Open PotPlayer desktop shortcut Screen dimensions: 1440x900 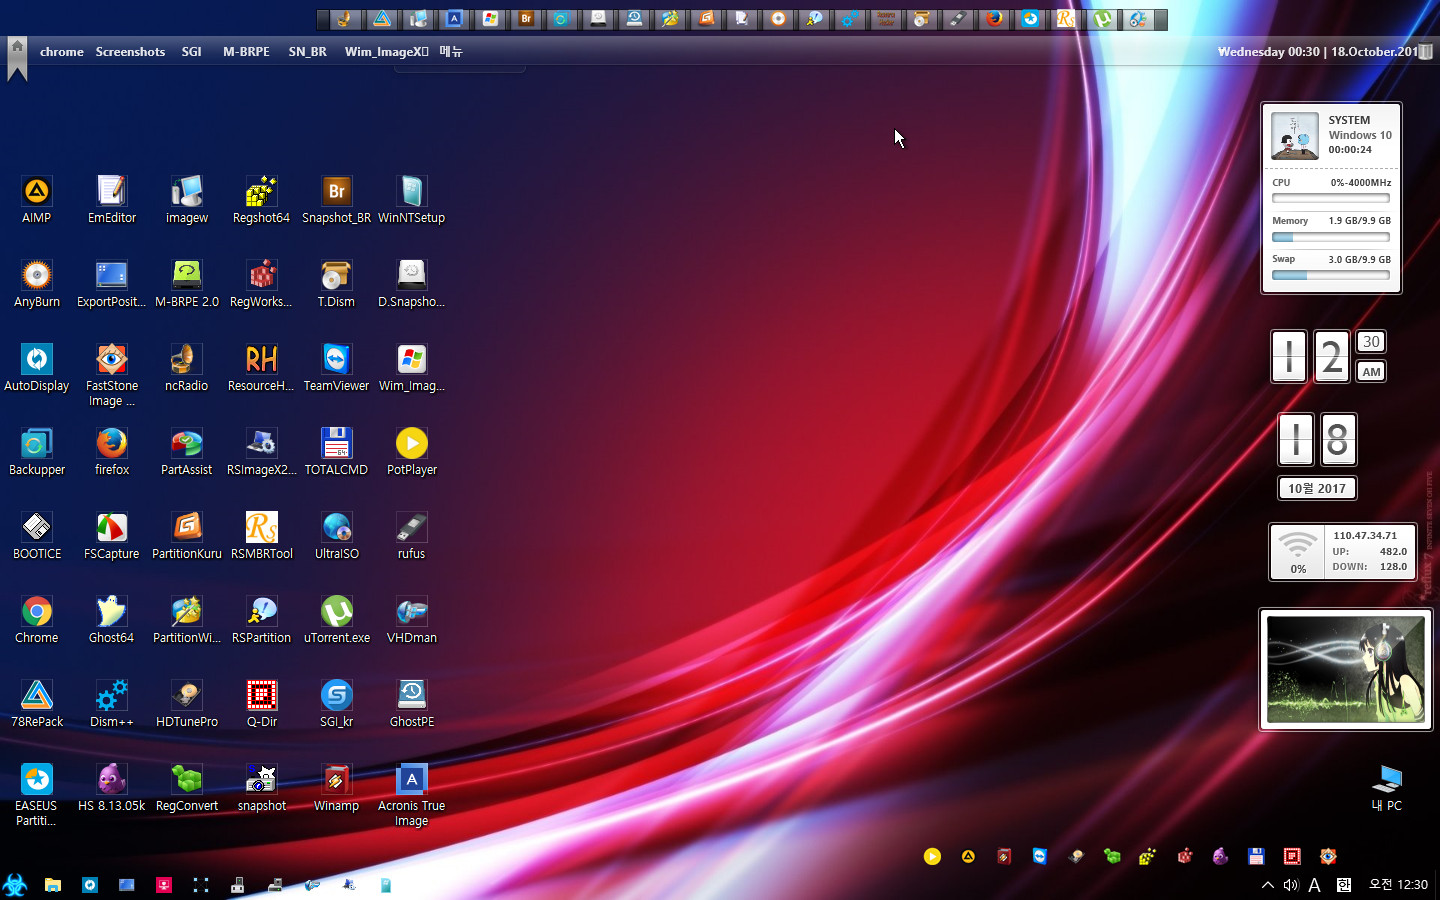coord(411,452)
